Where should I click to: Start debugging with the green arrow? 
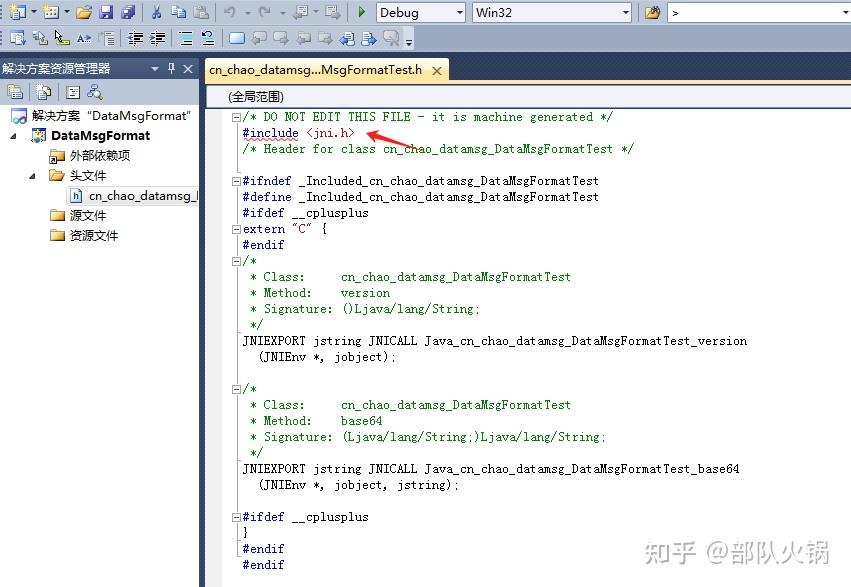click(x=361, y=11)
